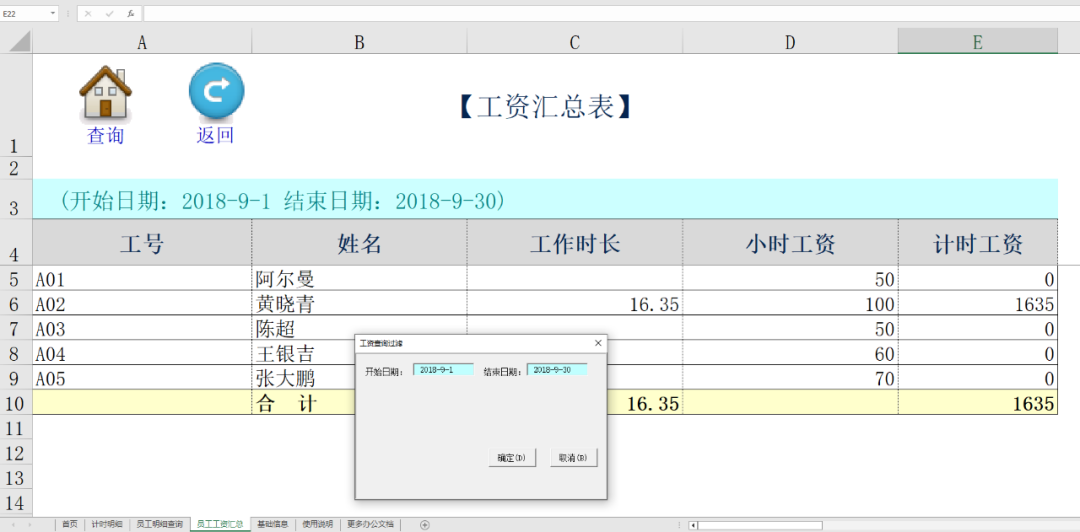Select column E header
The image size is (1080, 532).
(977, 42)
